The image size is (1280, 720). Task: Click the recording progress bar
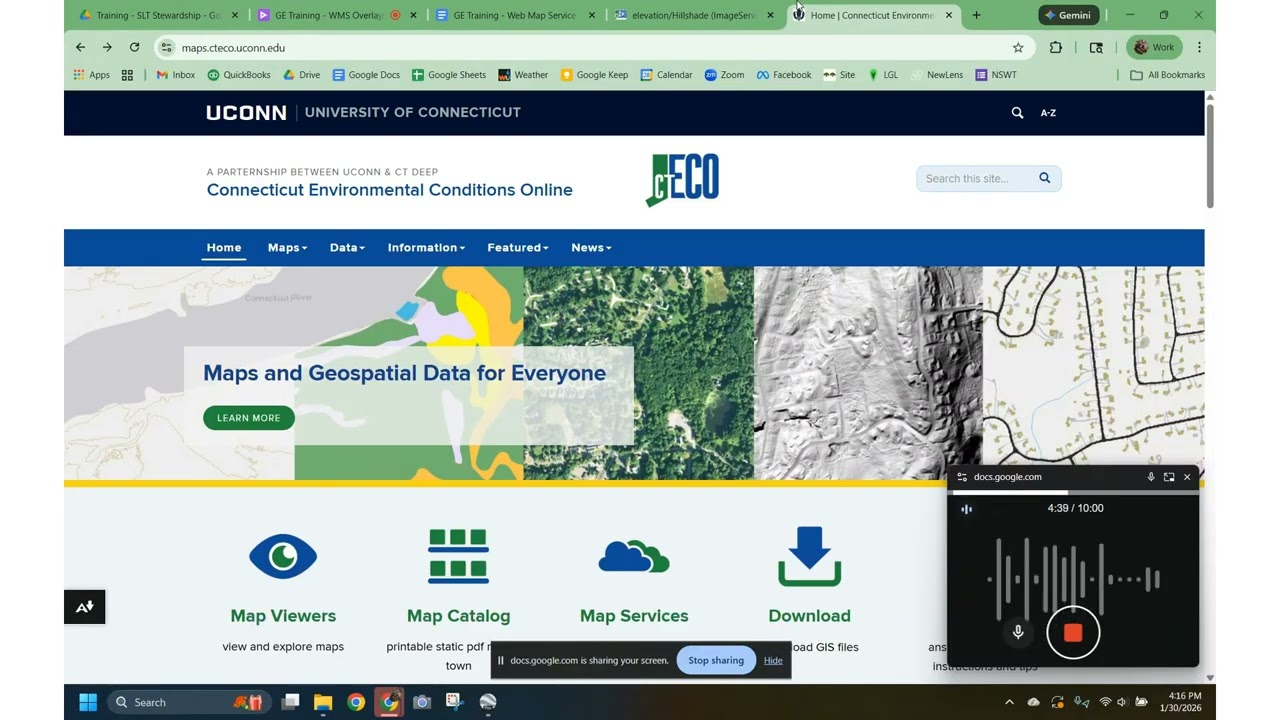click(x=1073, y=492)
